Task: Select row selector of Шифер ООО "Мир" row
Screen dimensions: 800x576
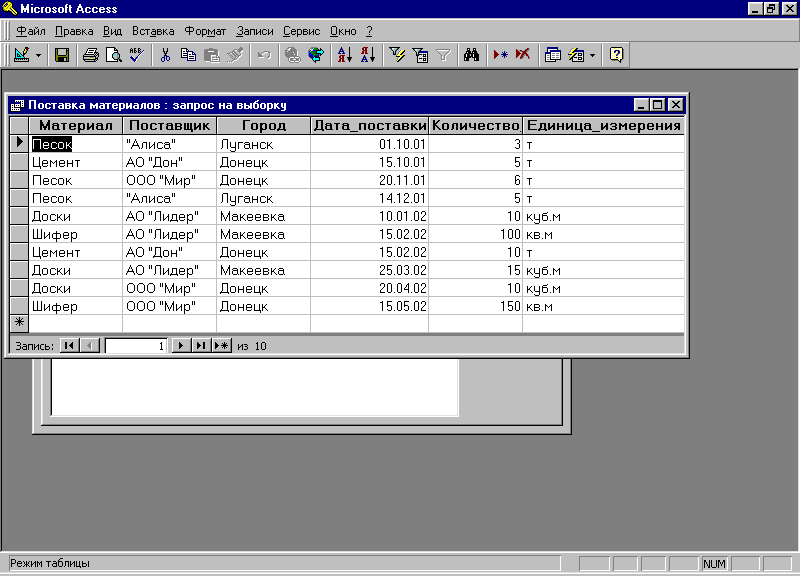Action: pyautogui.click(x=19, y=306)
